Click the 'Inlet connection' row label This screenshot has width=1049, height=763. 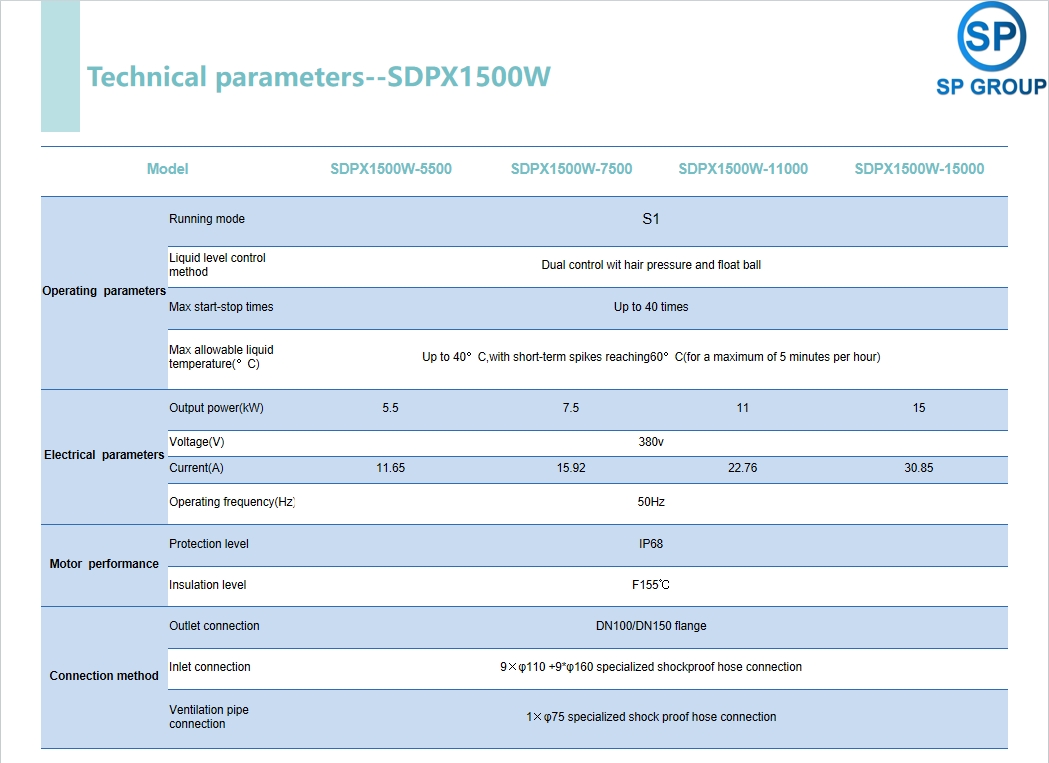click(209, 667)
